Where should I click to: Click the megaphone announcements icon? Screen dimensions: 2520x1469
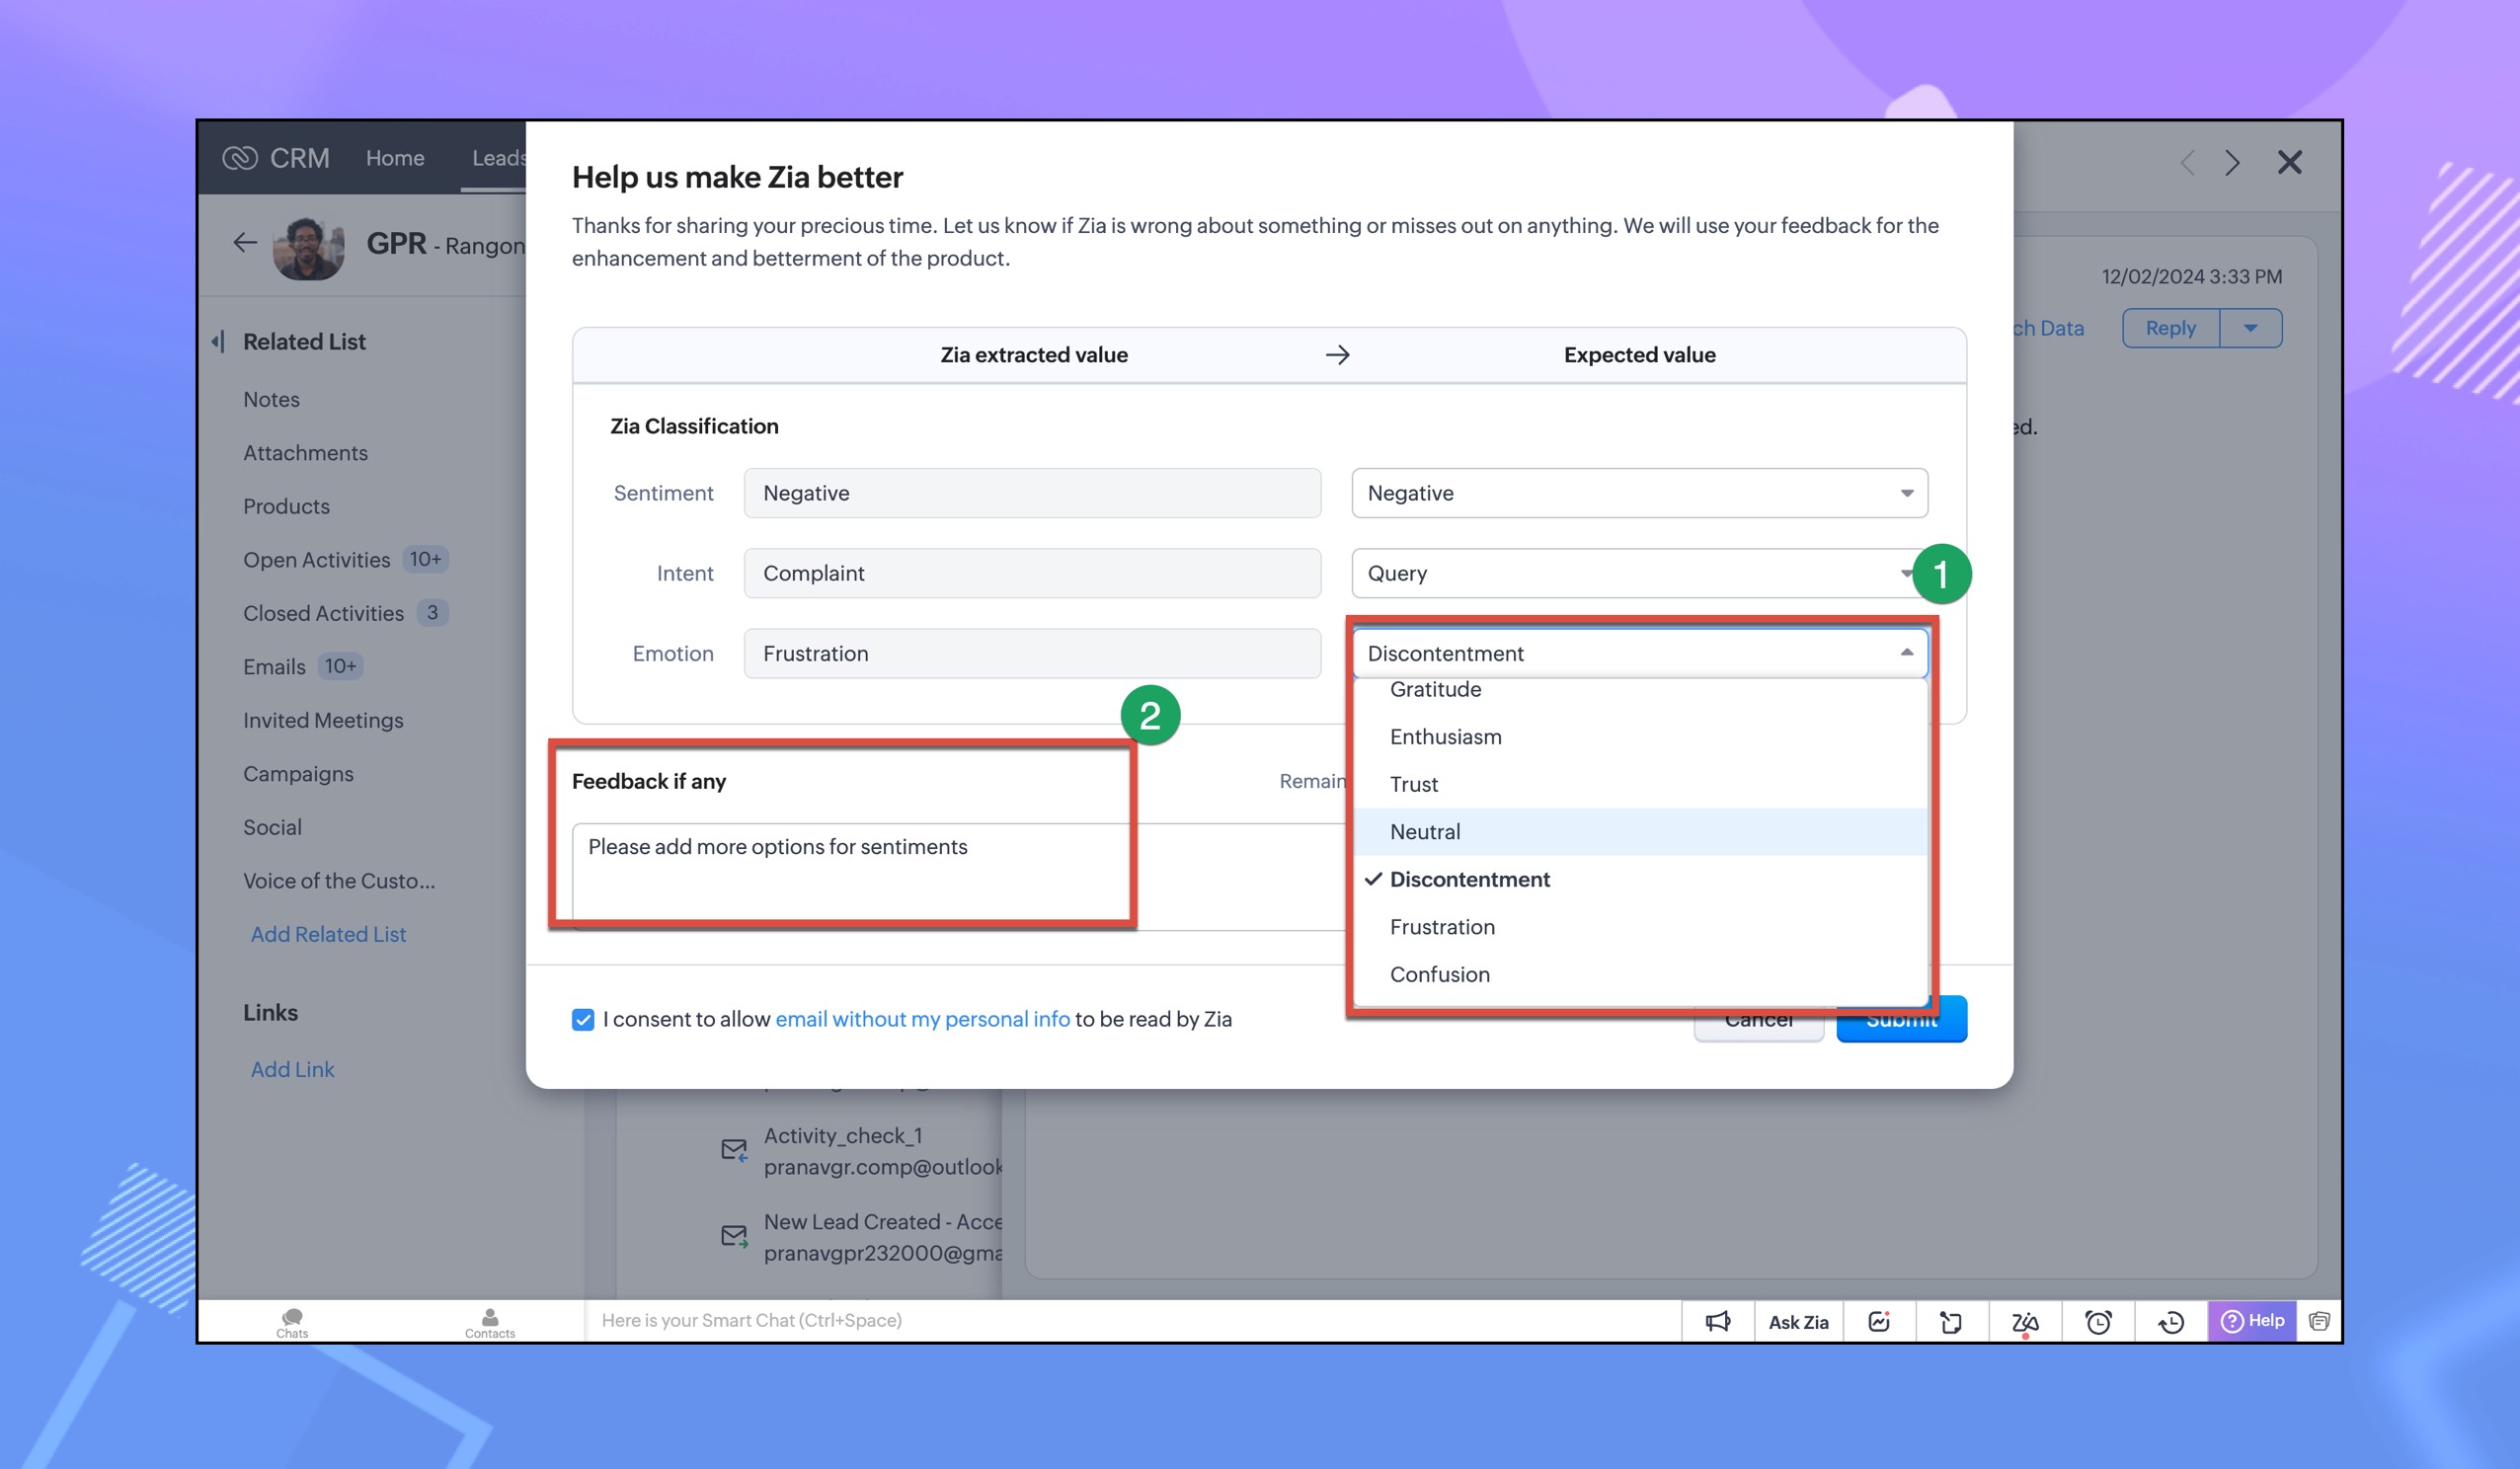pyautogui.click(x=1717, y=1321)
